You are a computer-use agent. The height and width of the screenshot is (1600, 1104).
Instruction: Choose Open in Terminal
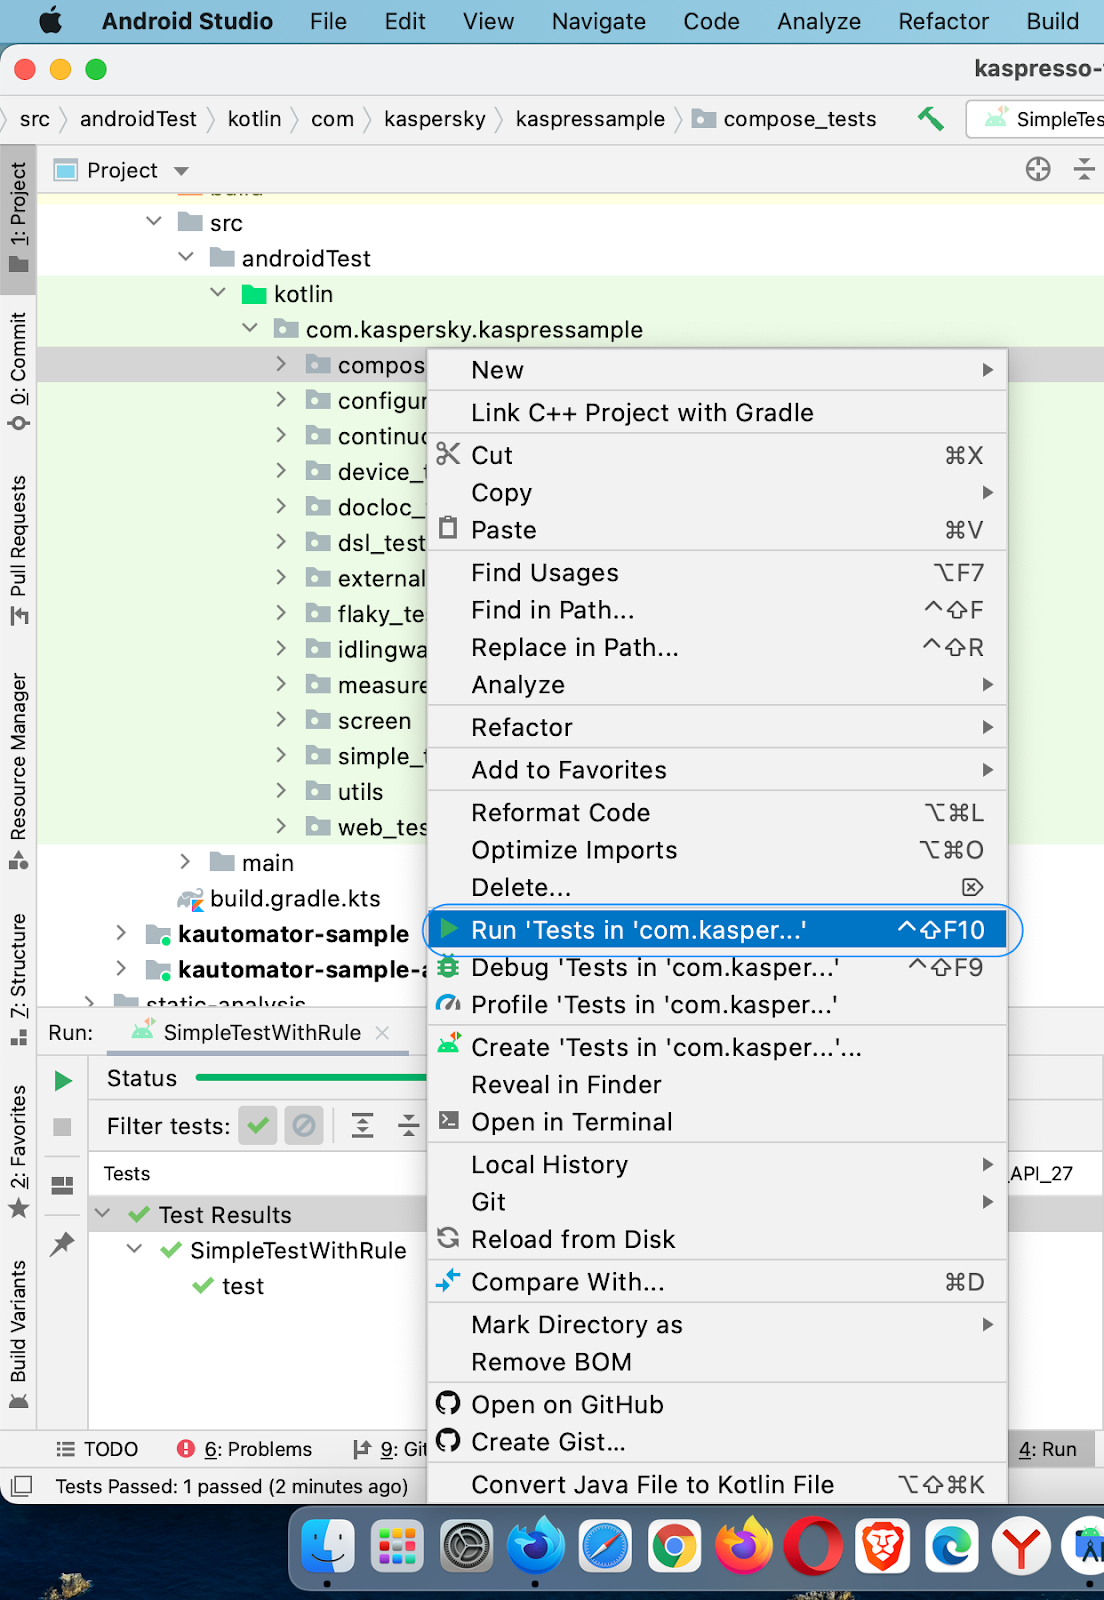click(x=717, y=1122)
